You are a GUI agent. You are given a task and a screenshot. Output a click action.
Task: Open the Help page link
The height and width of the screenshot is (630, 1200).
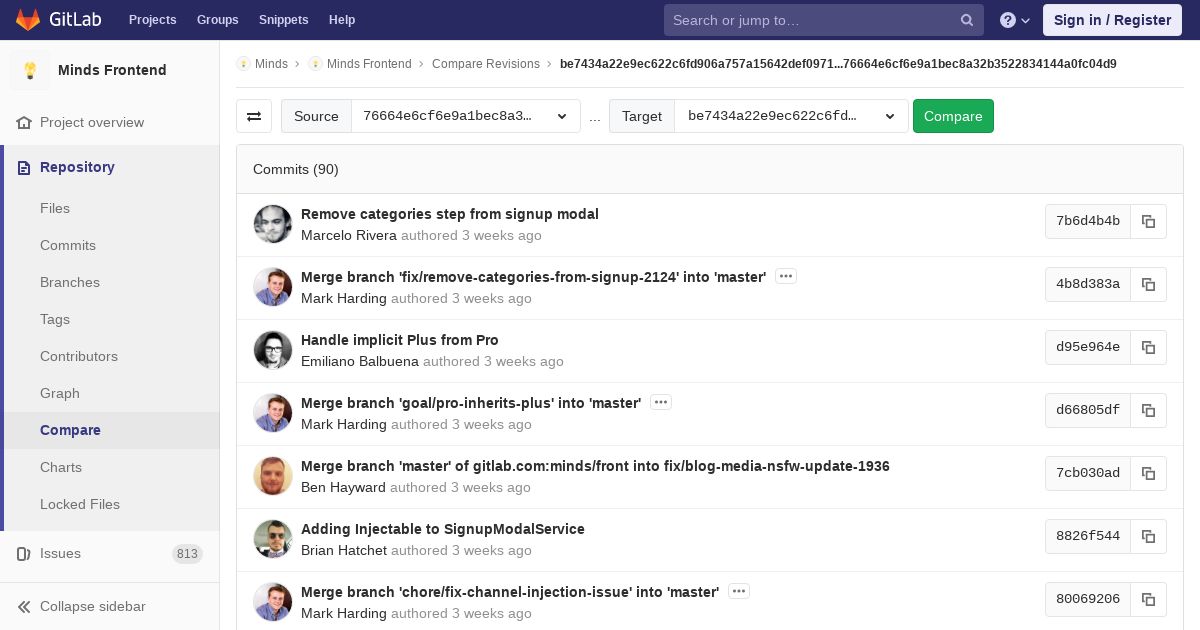coord(342,20)
